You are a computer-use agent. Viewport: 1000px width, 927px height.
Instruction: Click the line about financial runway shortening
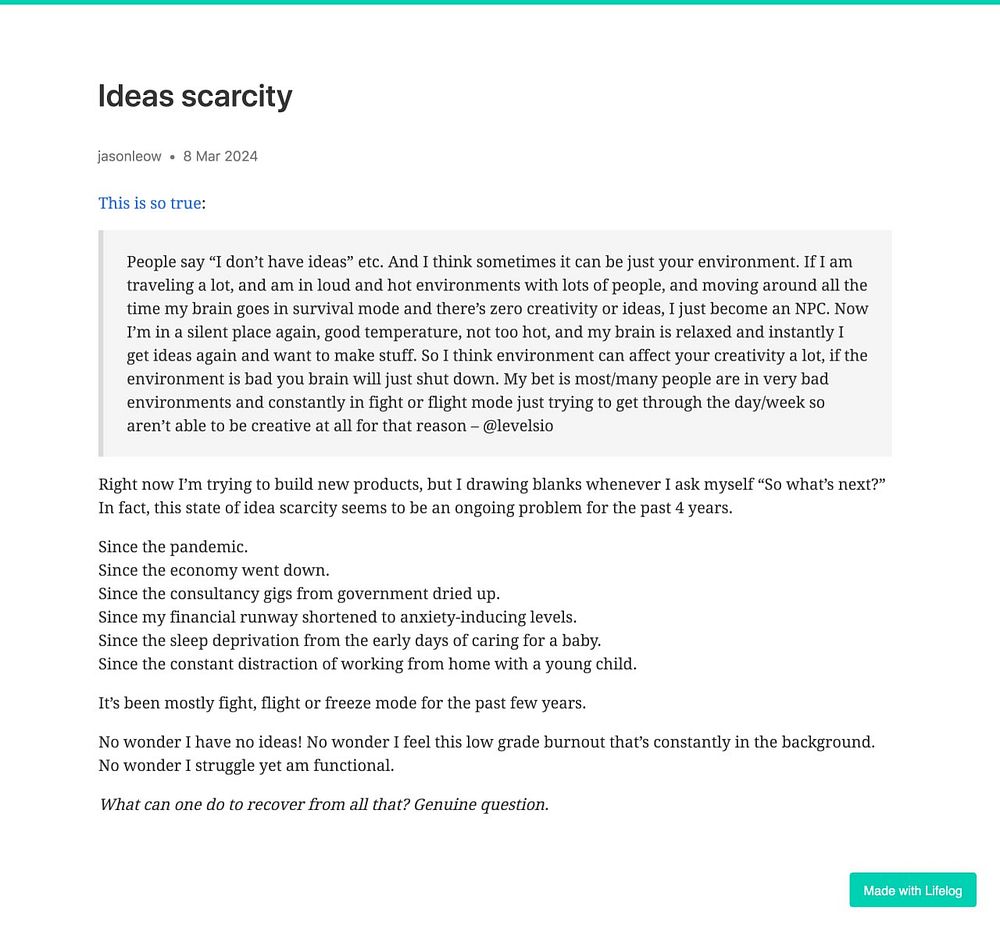[x=337, y=617]
